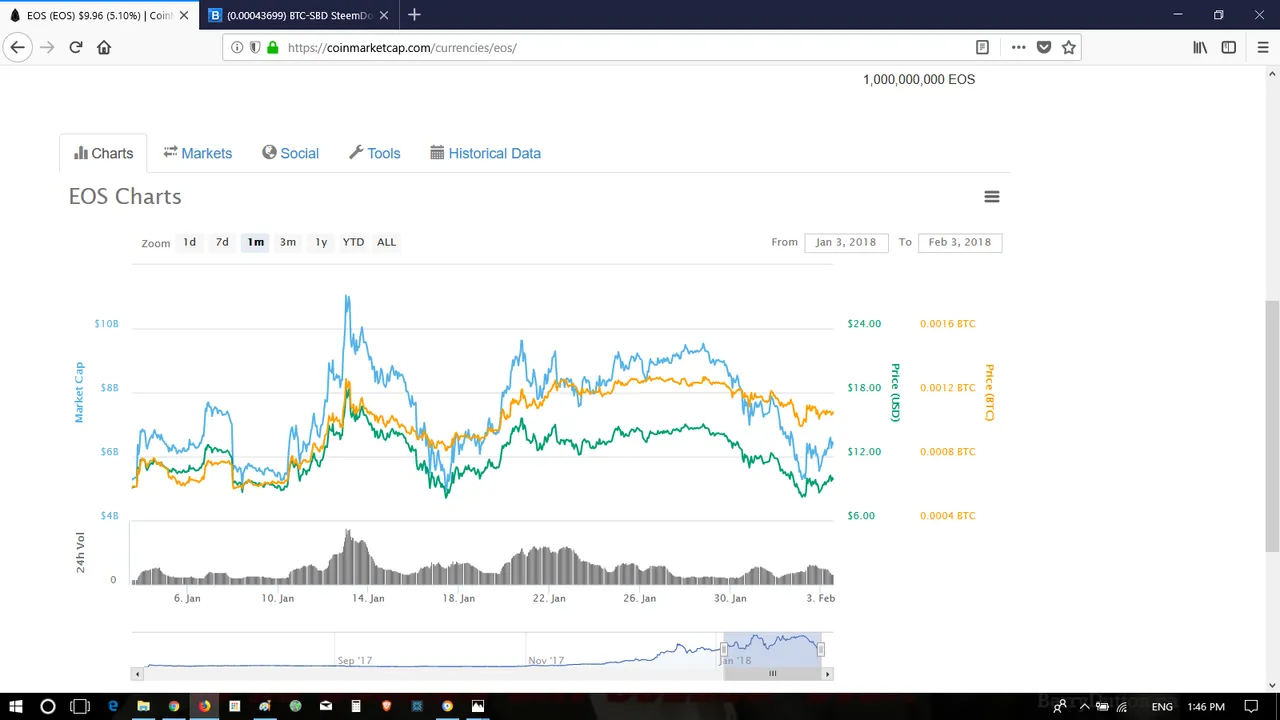Select the 1m zoom range
Viewport: 1280px width, 720px height.
coord(256,242)
